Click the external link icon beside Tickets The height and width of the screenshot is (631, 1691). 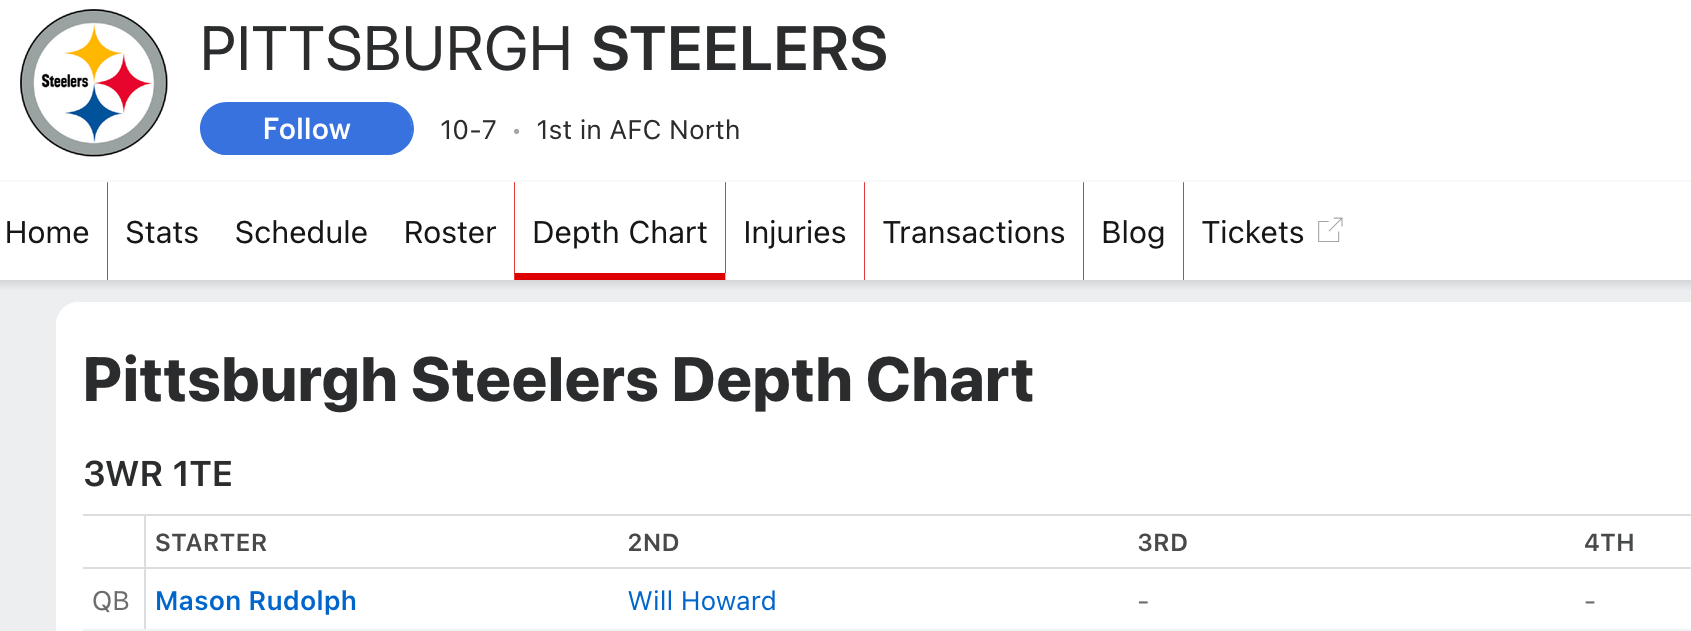click(1329, 231)
